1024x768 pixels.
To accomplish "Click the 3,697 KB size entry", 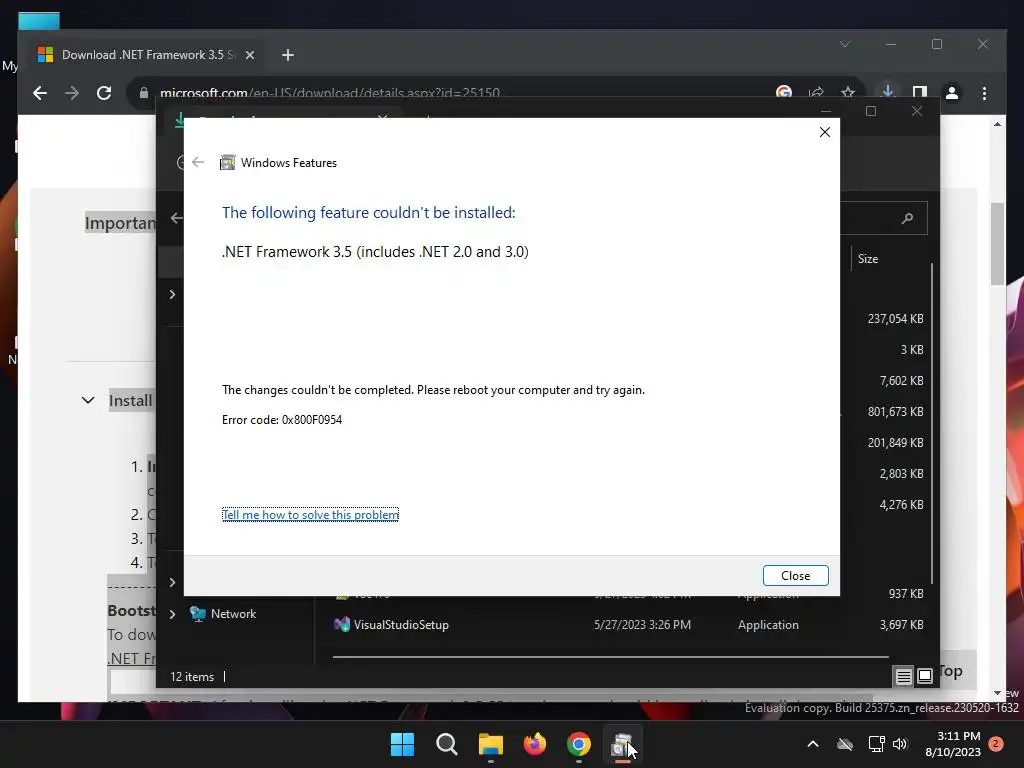I will [901, 625].
